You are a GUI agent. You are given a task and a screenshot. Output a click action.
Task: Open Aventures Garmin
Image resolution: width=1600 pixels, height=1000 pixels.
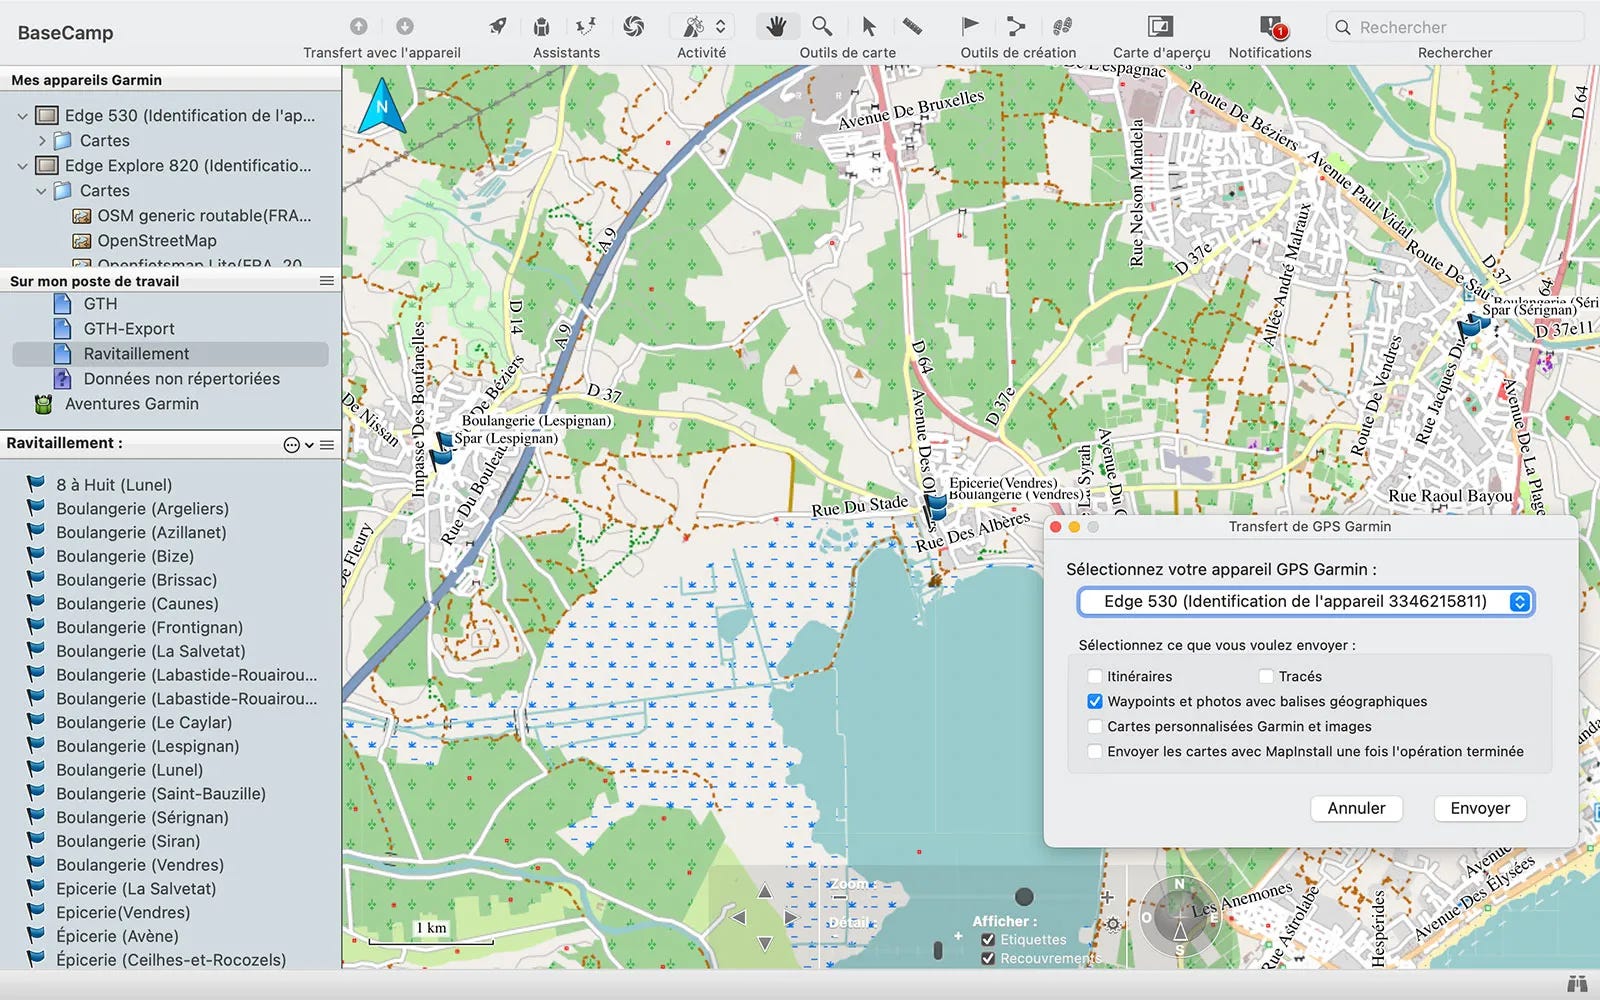(x=131, y=404)
